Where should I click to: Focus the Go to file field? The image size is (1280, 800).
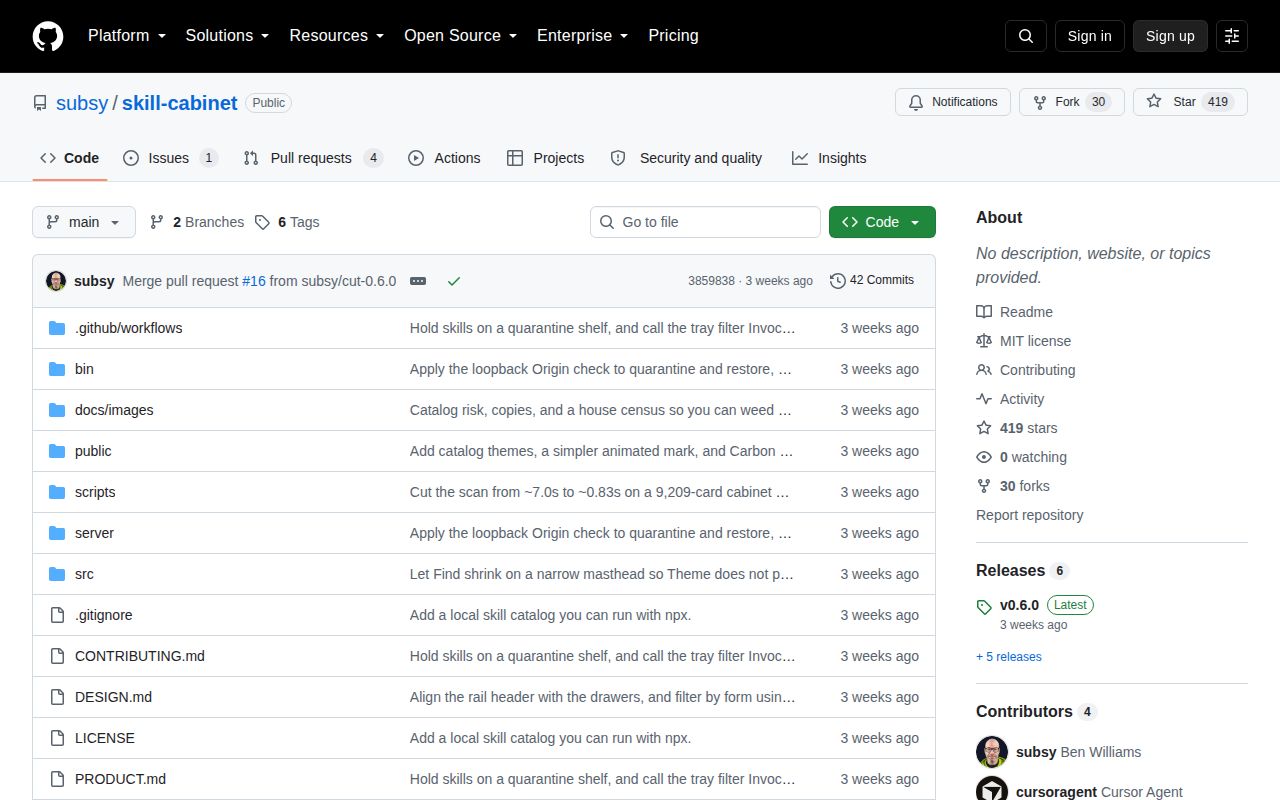[705, 222]
